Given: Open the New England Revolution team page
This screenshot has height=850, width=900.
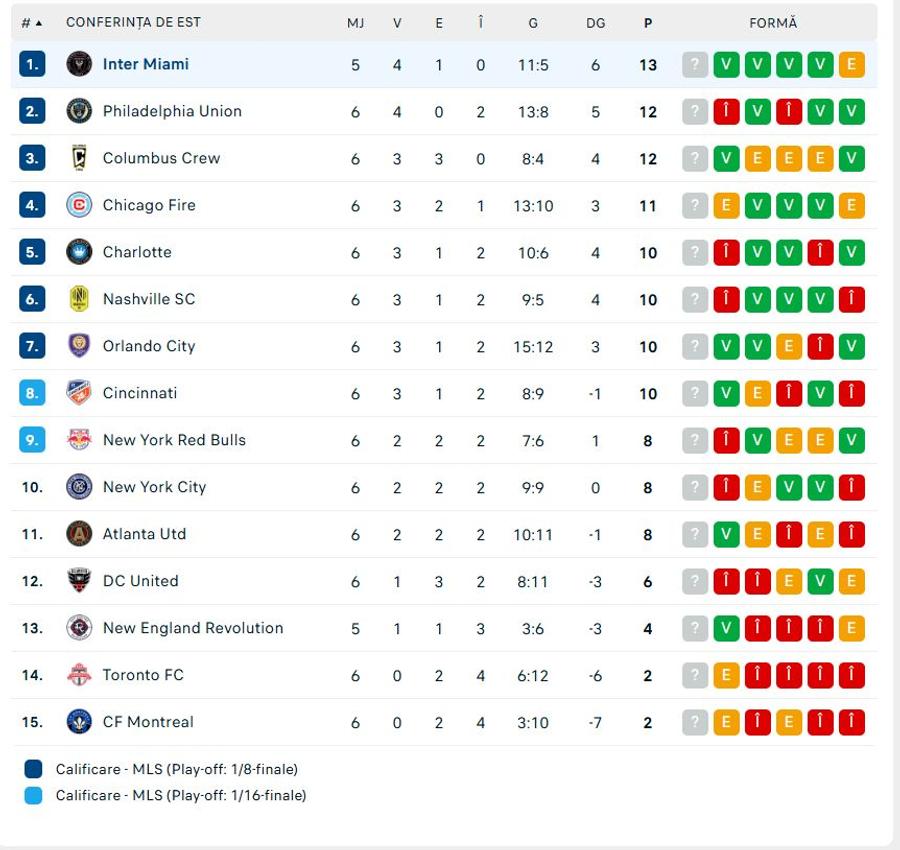Looking at the screenshot, I should pos(193,628).
